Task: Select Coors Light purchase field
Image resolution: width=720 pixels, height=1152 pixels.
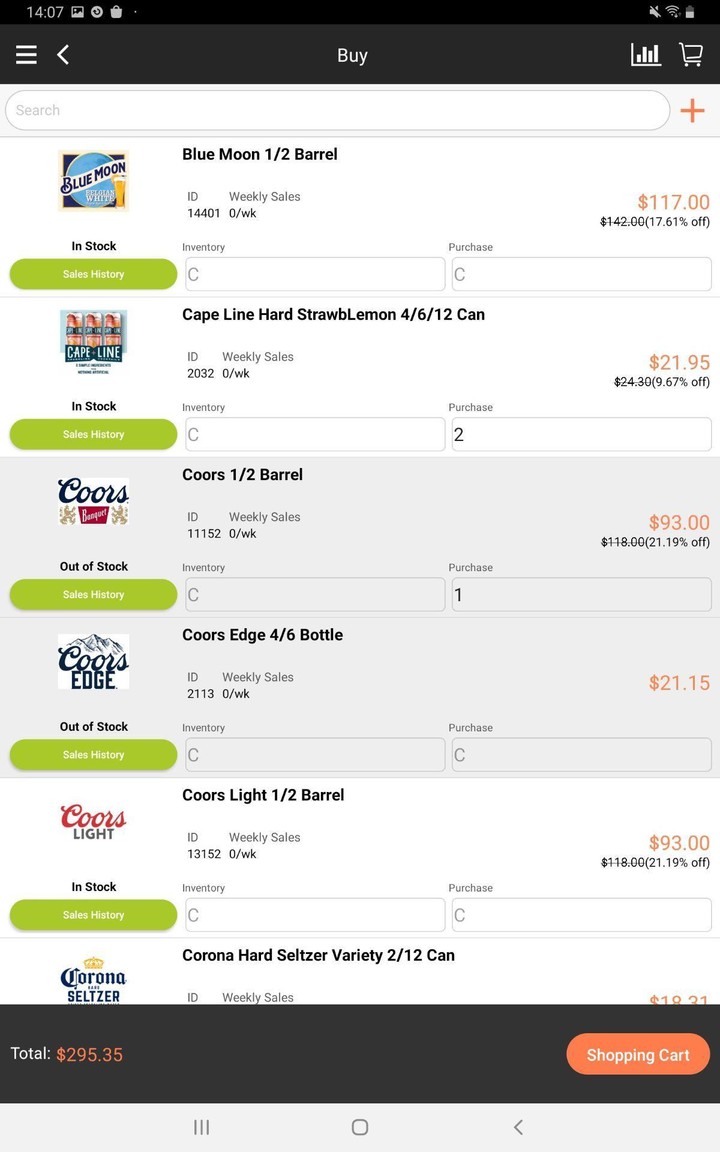Action: pos(581,915)
